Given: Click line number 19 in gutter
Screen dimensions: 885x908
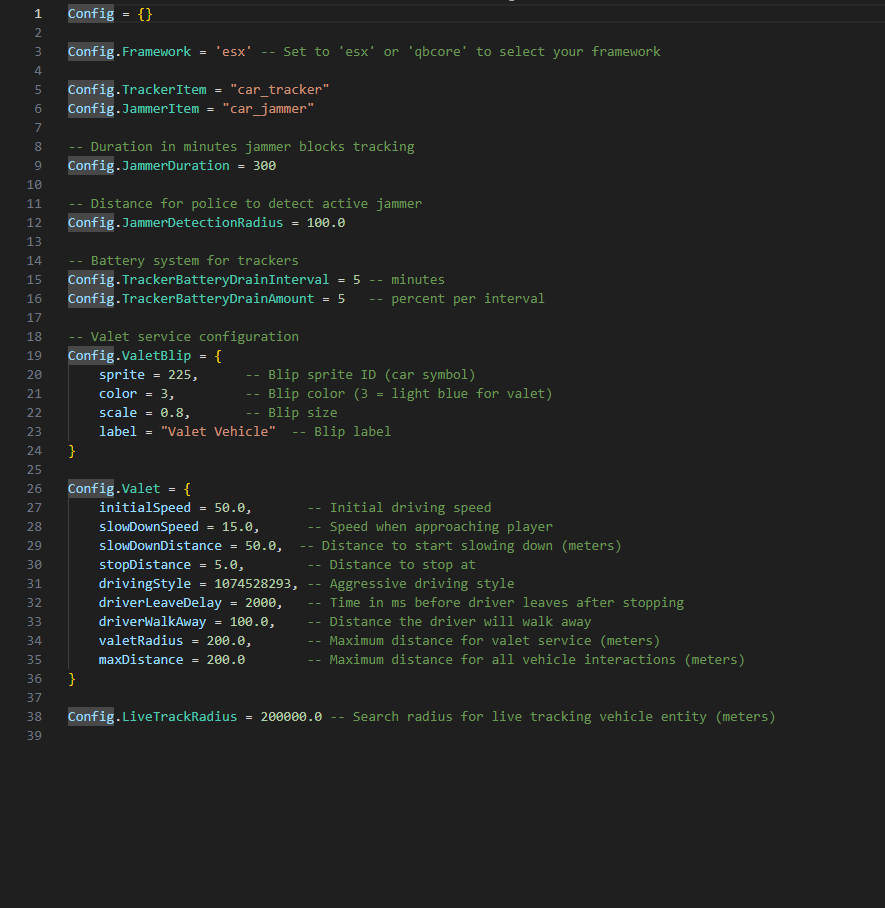Looking at the screenshot, I should 34,356.
